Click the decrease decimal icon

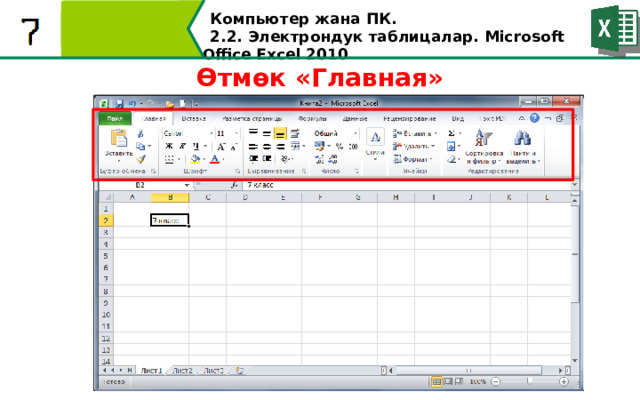click(333, 159)
